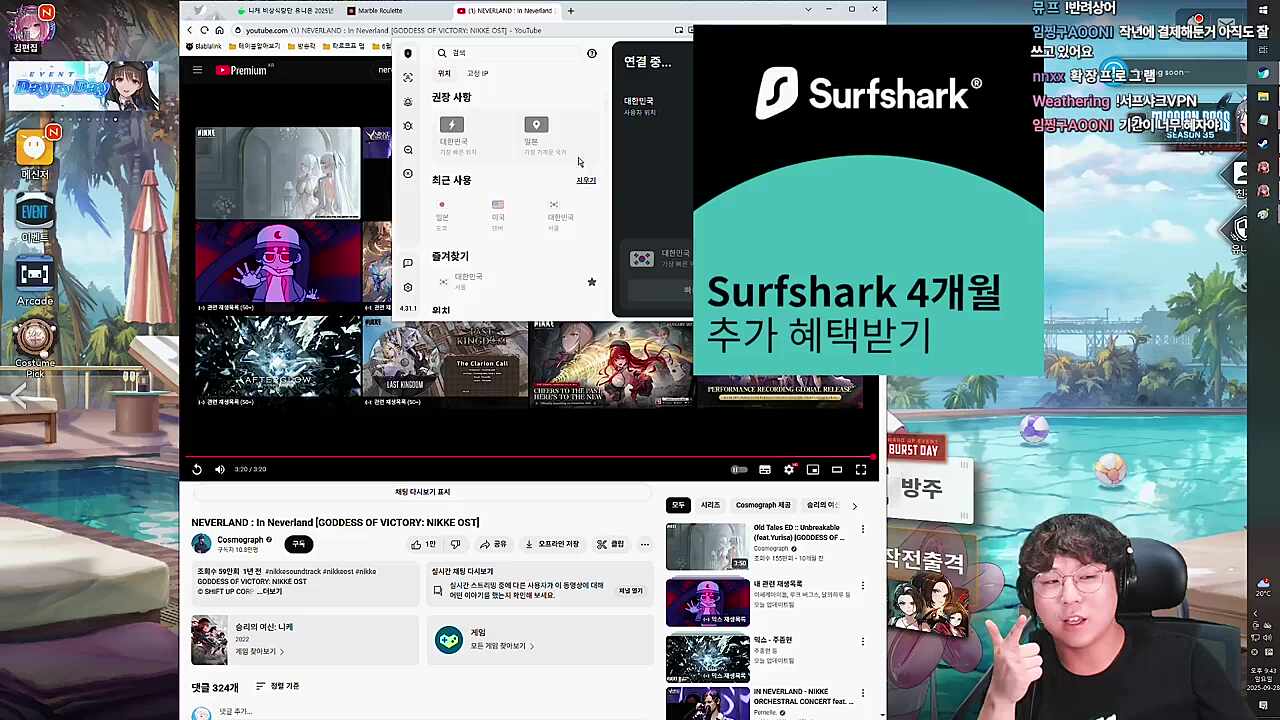Mute the video with the volume icon

pyautogui.click(x=219, y=469)
